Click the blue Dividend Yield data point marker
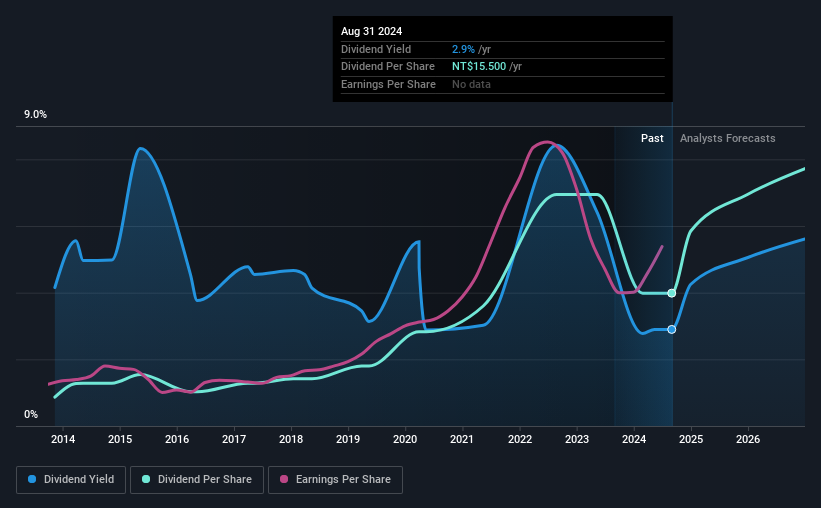Image resolution: width=821 pixels, height=508 pixels. (x=672, y=329)
